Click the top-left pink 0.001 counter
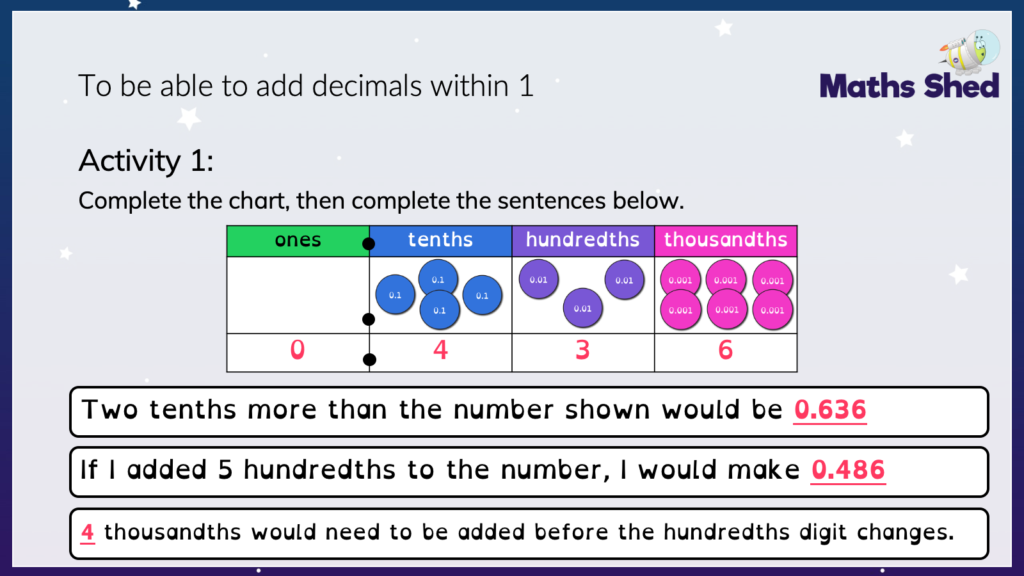 click(680, 280)
